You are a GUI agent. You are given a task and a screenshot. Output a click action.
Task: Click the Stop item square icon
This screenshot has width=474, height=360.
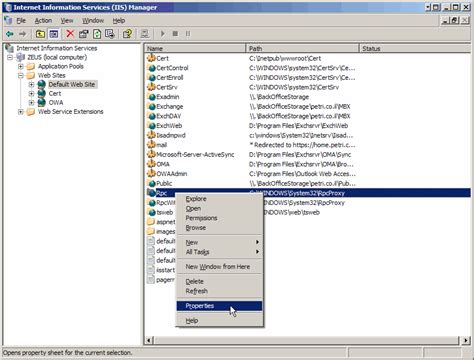click(x=175, y=34)
